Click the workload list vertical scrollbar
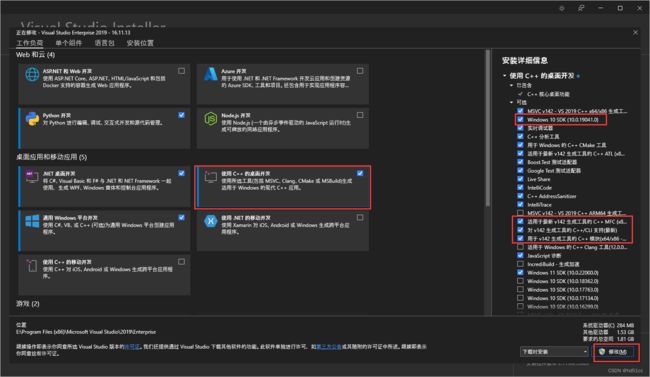The height and width of the screenshot is (377, 650). tap(488, 129)
